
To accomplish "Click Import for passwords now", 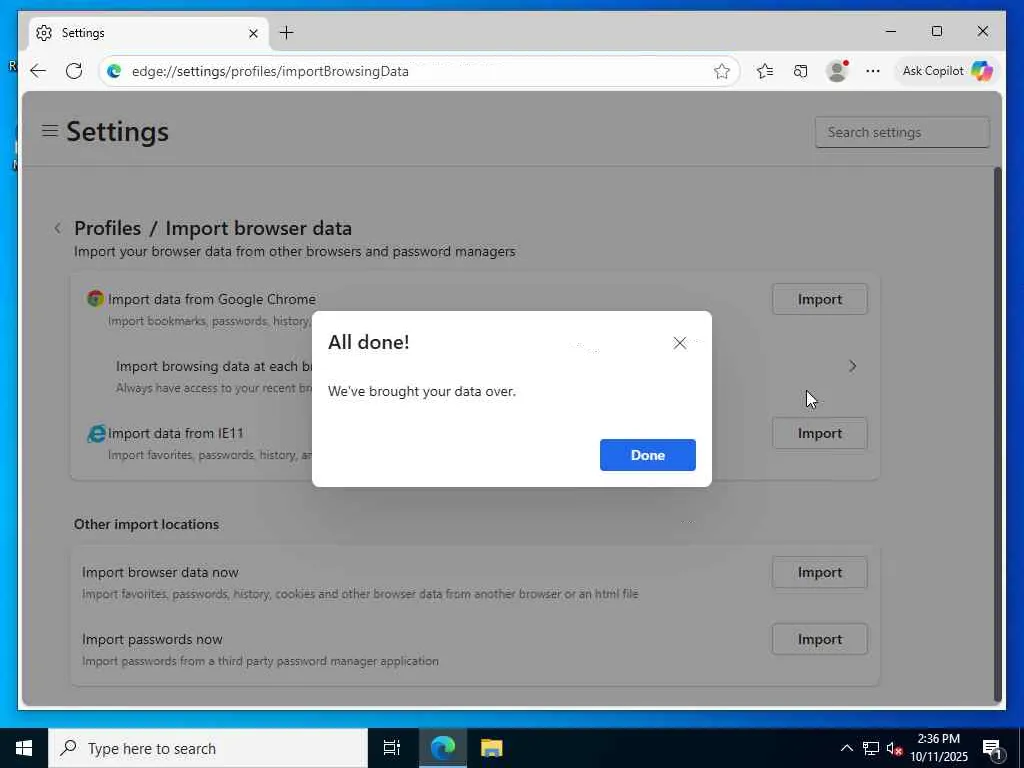I will pos(820,639).
